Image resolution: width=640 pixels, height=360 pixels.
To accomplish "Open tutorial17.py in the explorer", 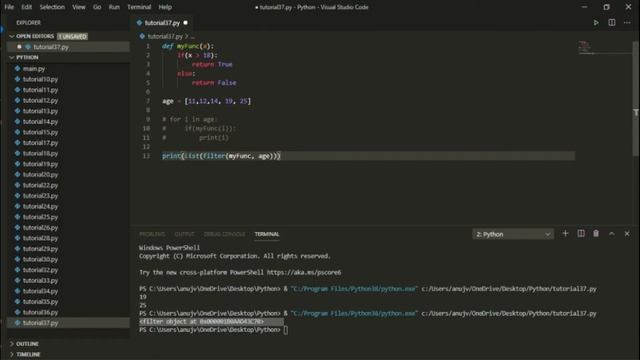I will (x=69, y=143).
